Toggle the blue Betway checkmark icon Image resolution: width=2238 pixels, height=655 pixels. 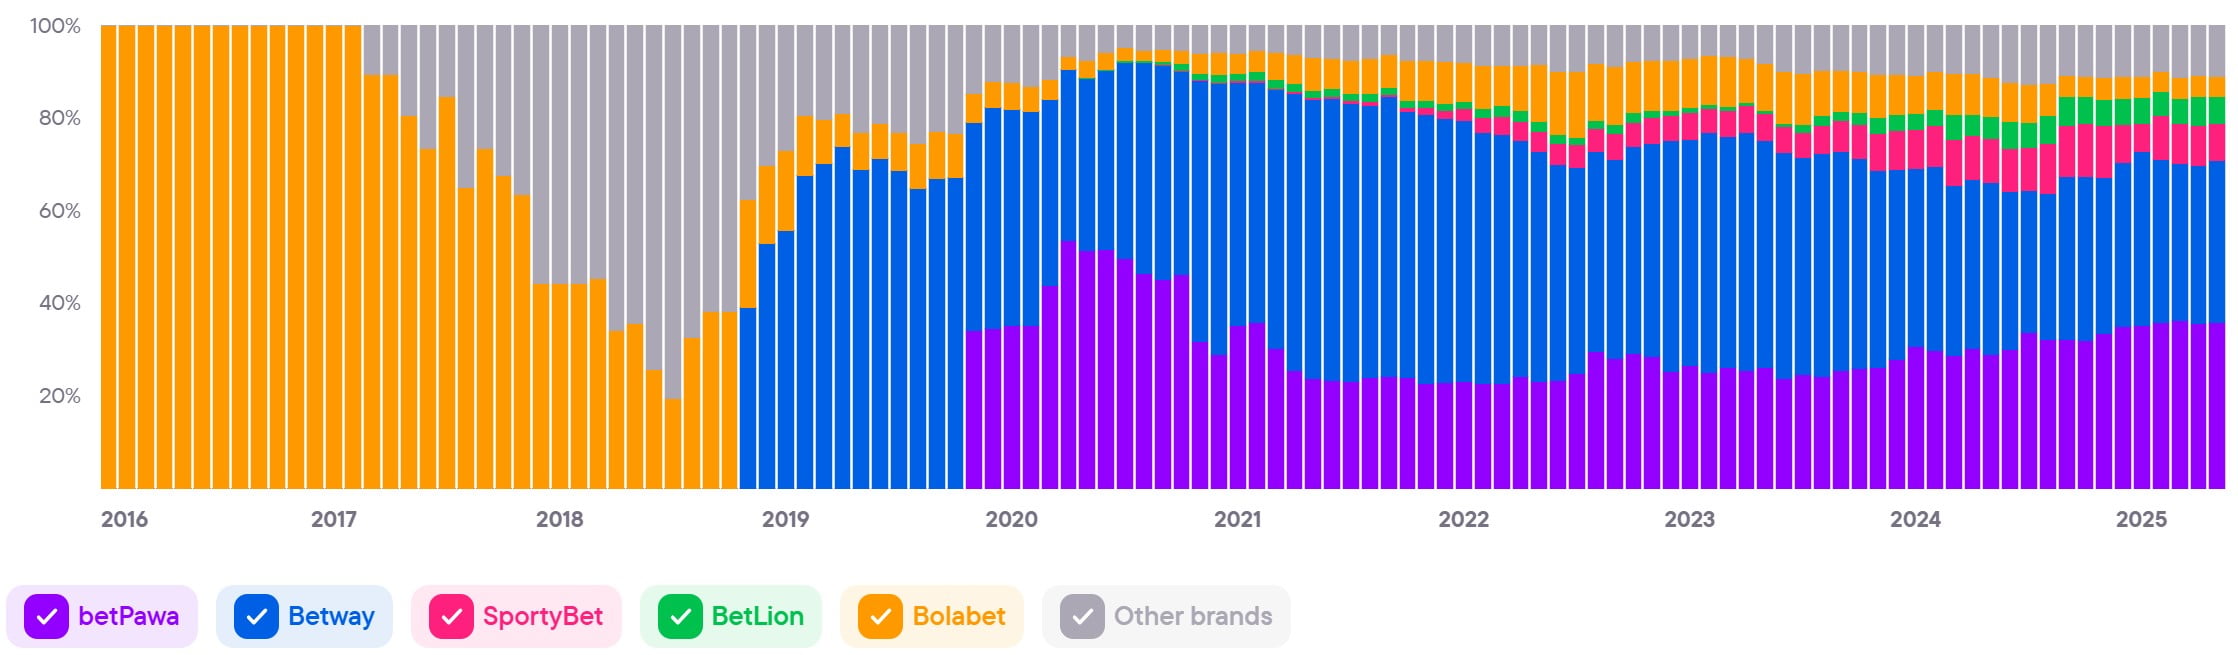[x=256, y=616]
